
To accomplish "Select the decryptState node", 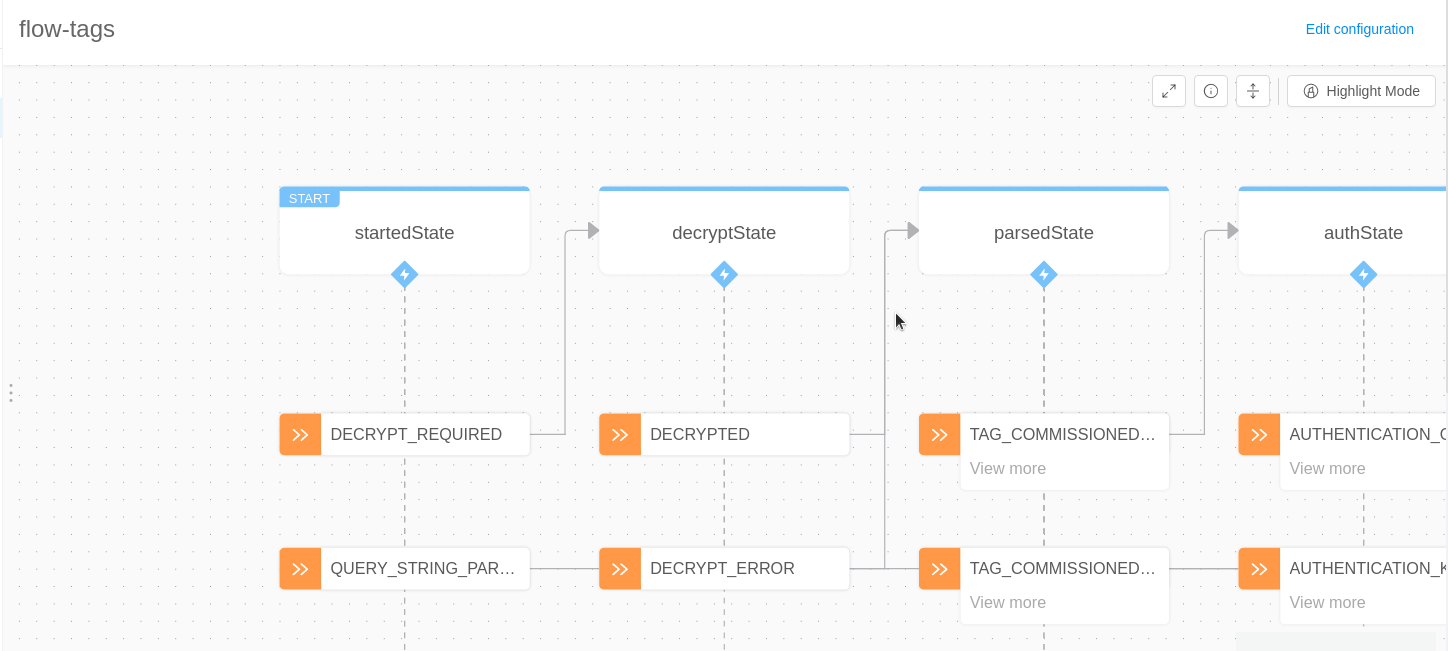I will pos(724,233).
